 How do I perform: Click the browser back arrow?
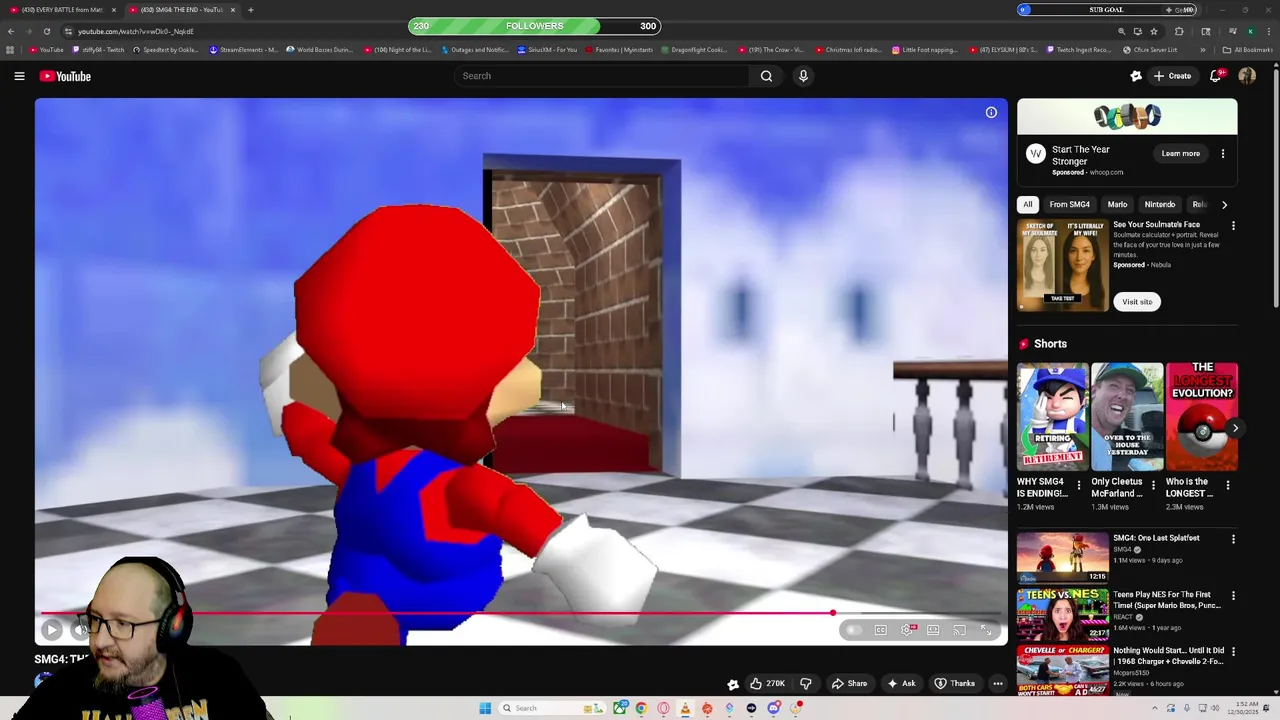pos(11,31)
